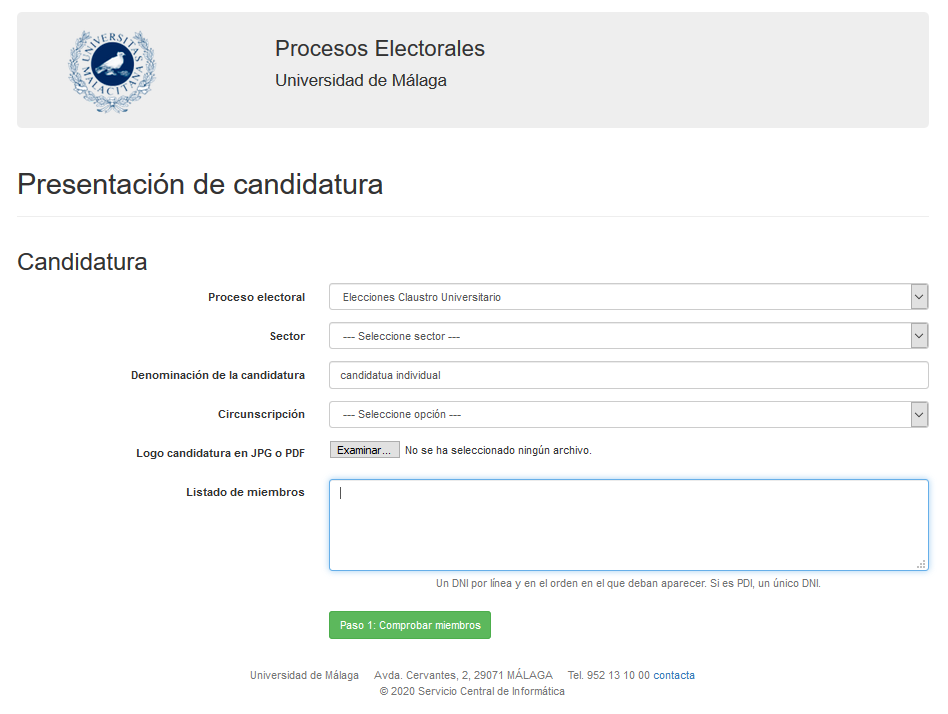The image size is (948, 714).
Task: Click the Proceso electoral label
Action: [x=256, y=297]
